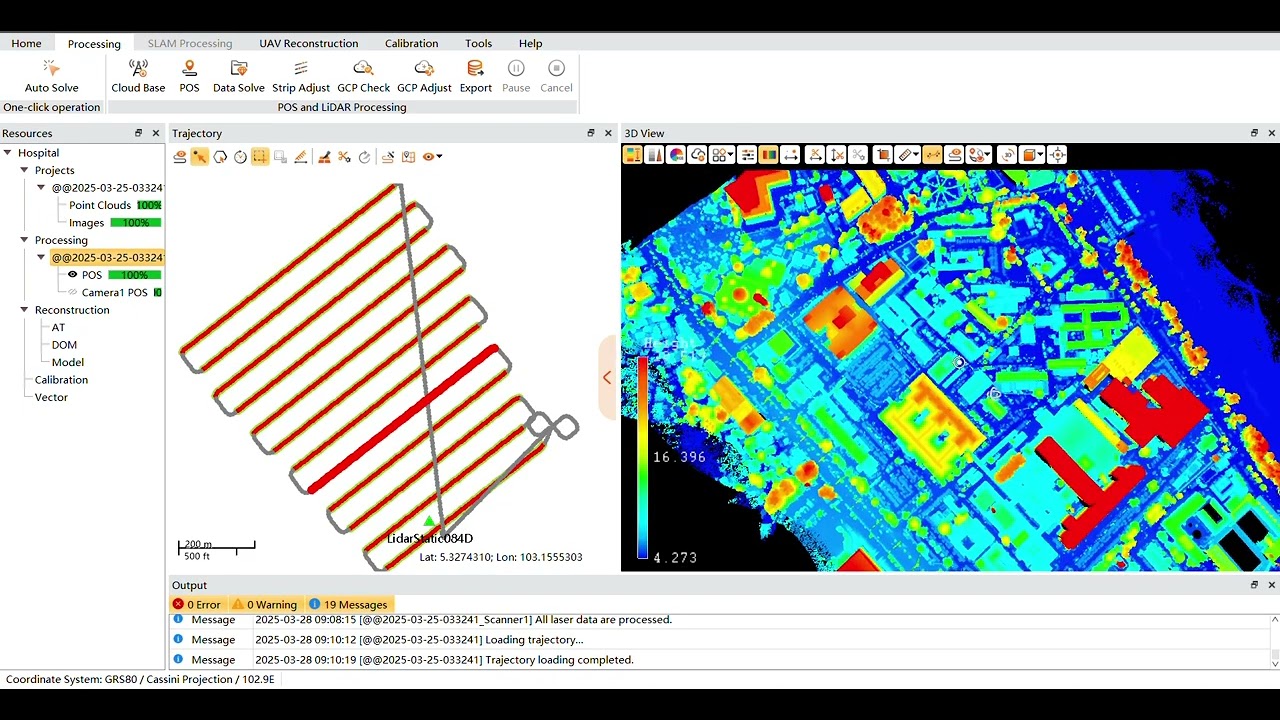Image resolution: width=1280 pixels, height=720 pixels.
Task: Open the map pin dropdown in 3D View toolbar
Action: 987,155
